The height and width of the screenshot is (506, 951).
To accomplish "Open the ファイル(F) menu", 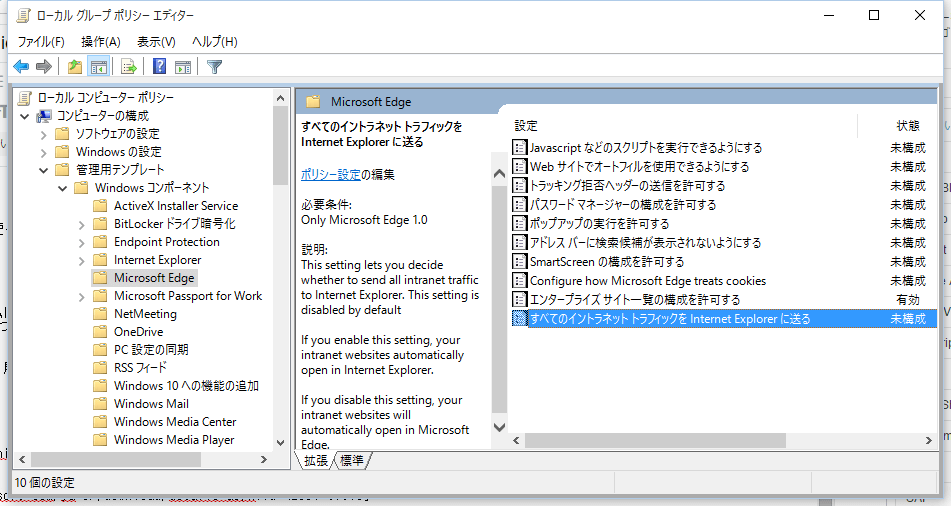I will 41,42.
